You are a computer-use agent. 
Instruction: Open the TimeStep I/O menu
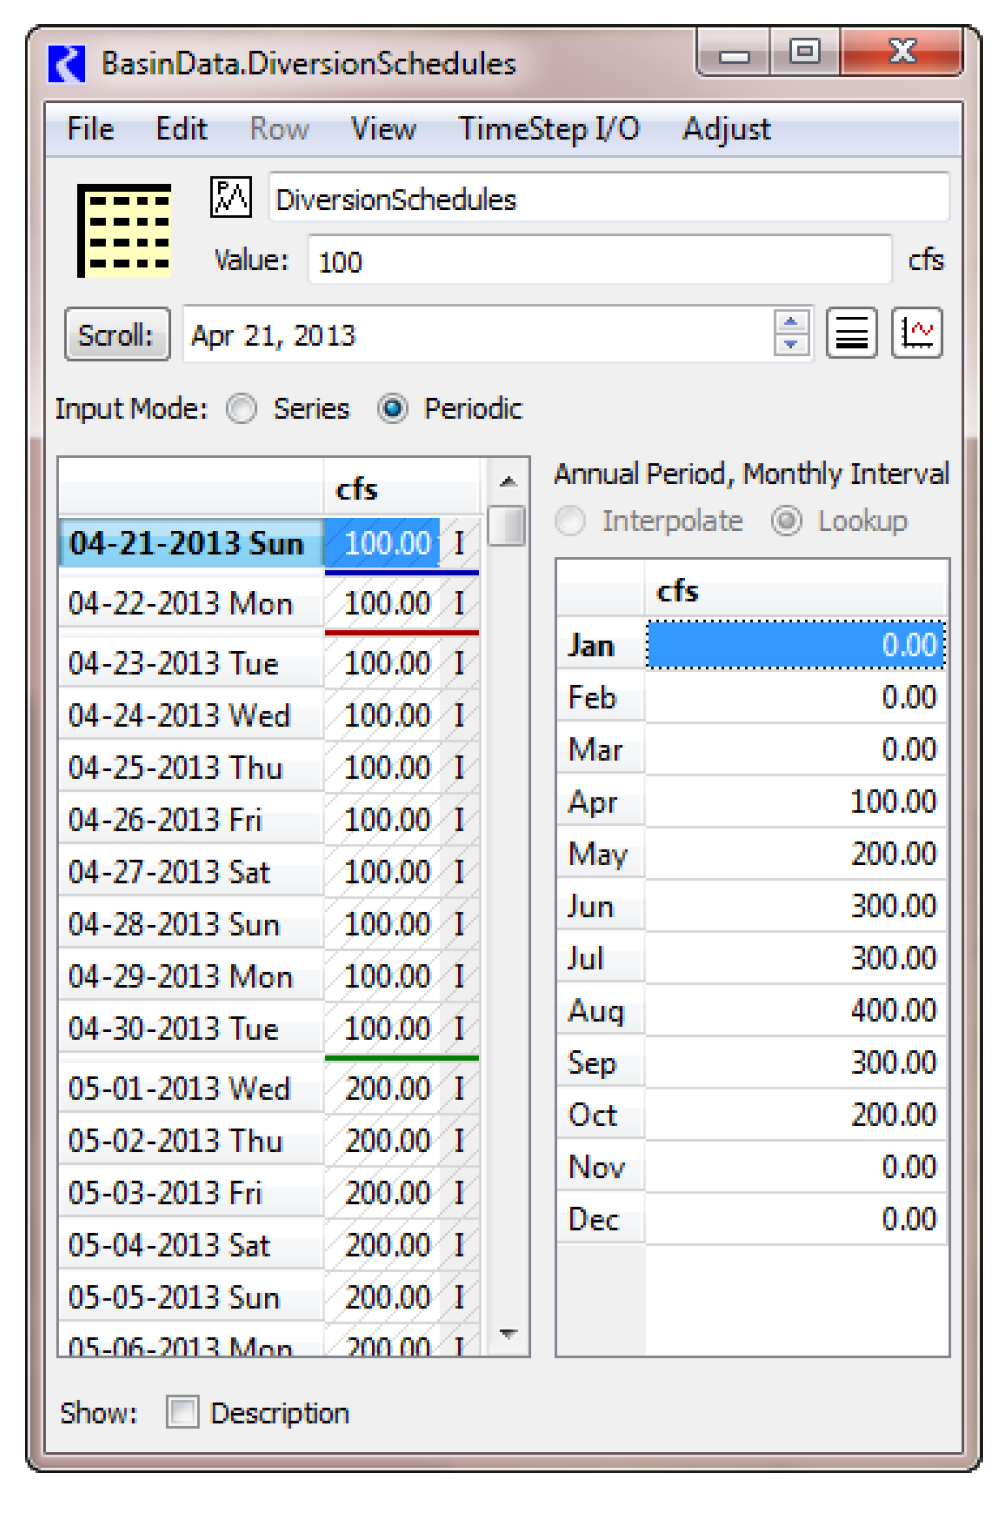548,130
